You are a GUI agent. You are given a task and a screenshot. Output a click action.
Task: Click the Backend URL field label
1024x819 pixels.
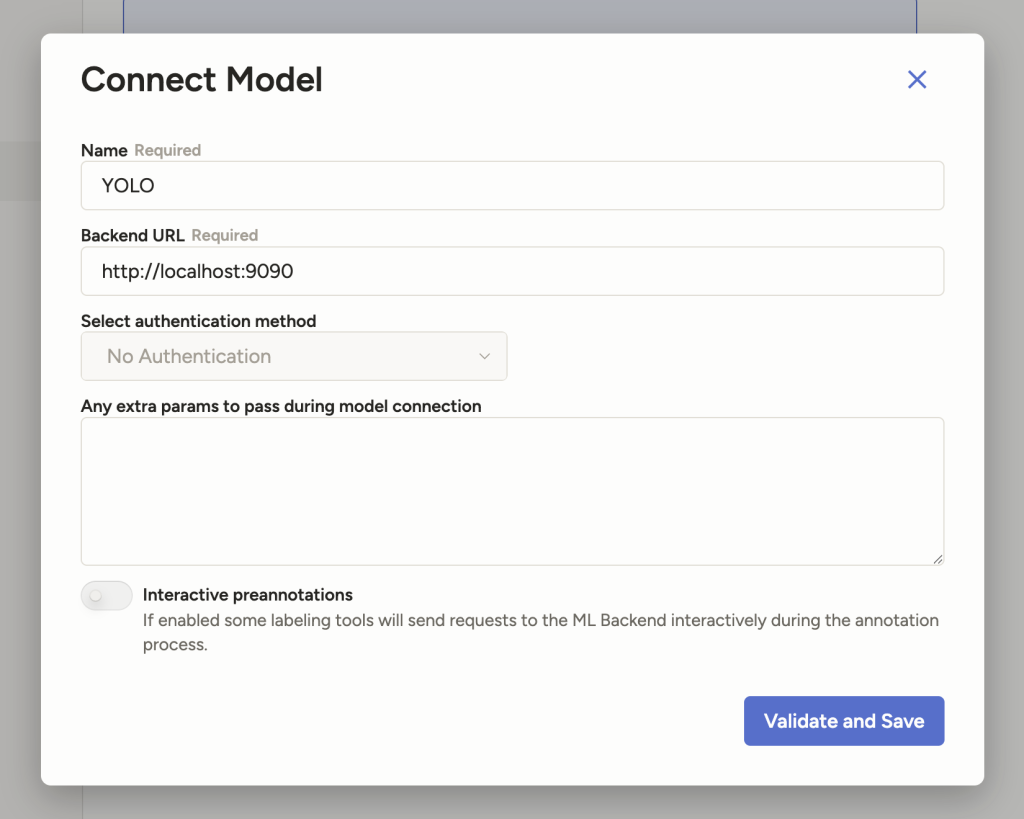[x=133, y=235]
